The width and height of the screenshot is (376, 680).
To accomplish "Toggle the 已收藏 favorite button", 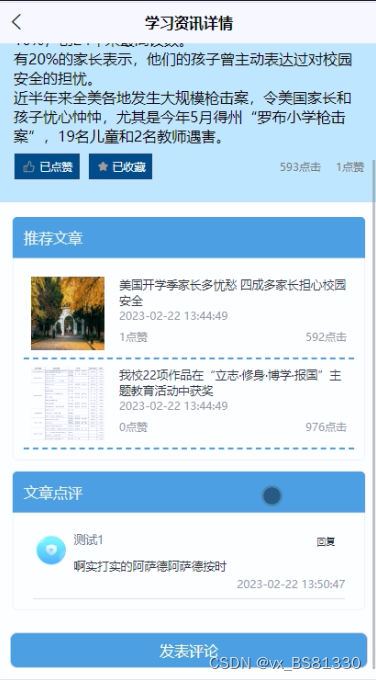I will tap(121, 166).
